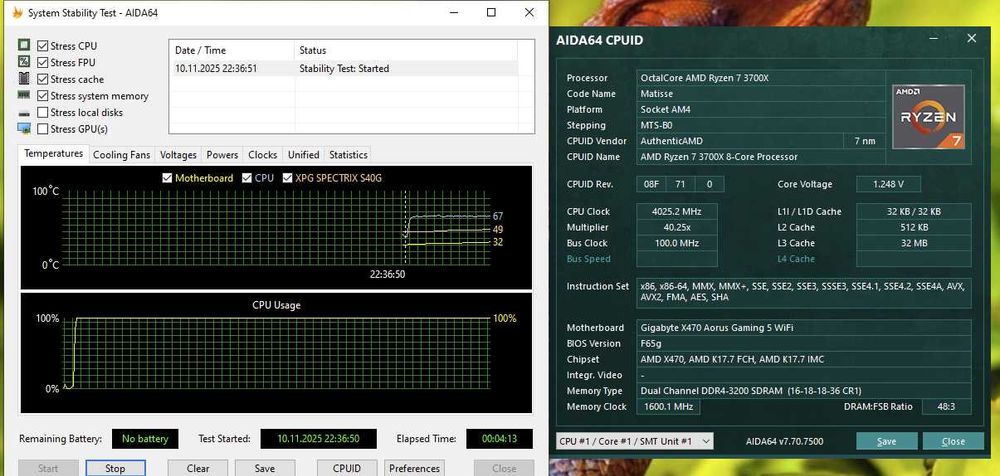Image resolution: width=1000 pixels, height=476 pixels.
Task: Click the FPU icon beside Stress FPU
Action: point(24,62)
